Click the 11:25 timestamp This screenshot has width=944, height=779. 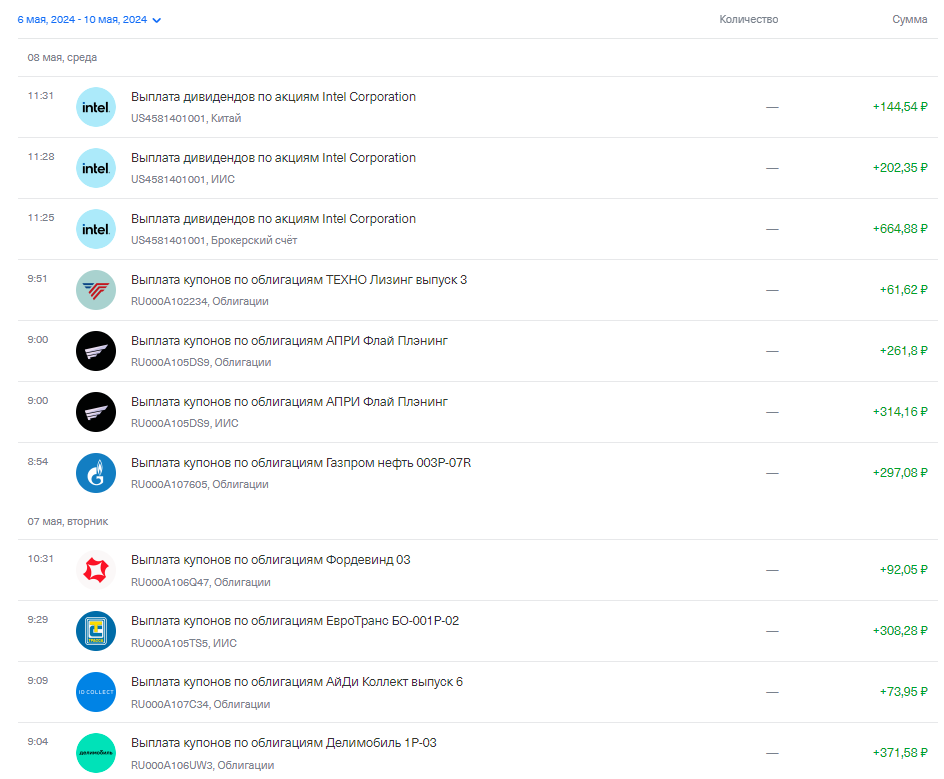click(40, 218)
